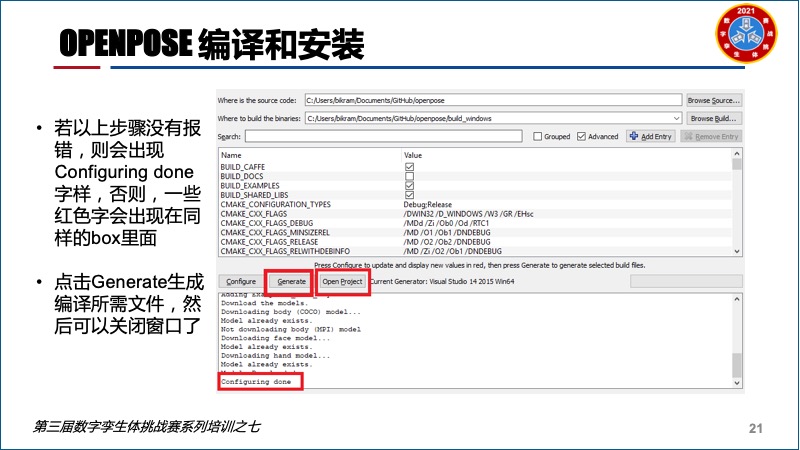Click the Add Entry plus icon
The image size is (800, 450).
pos(634,136)
